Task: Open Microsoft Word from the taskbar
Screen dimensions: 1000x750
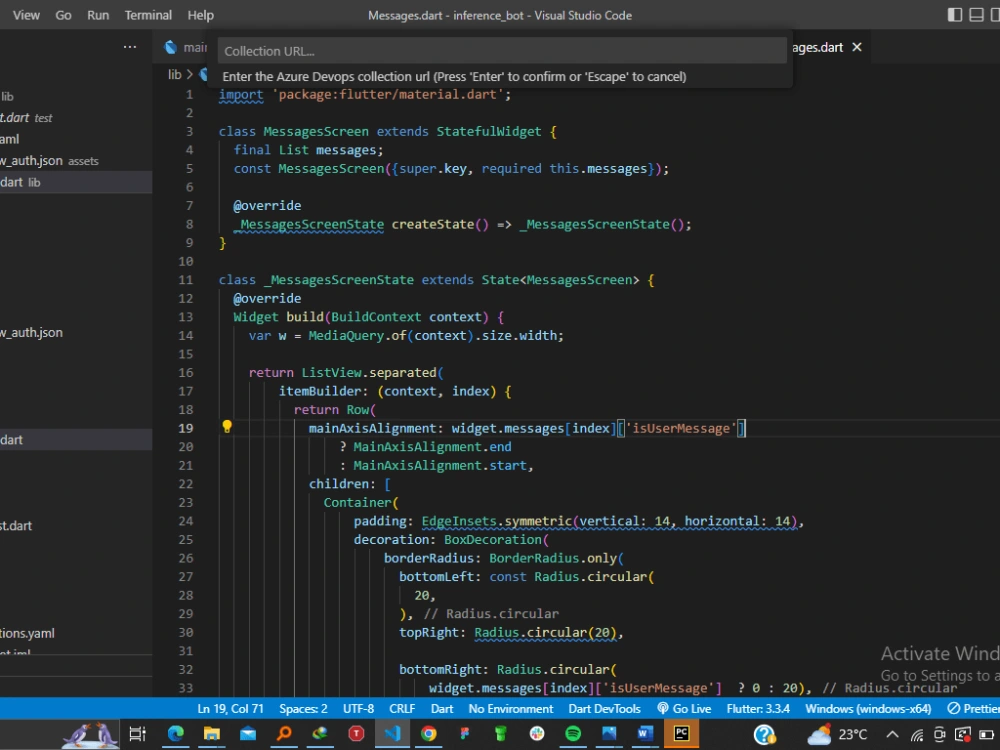Action: tap(645, 734)
